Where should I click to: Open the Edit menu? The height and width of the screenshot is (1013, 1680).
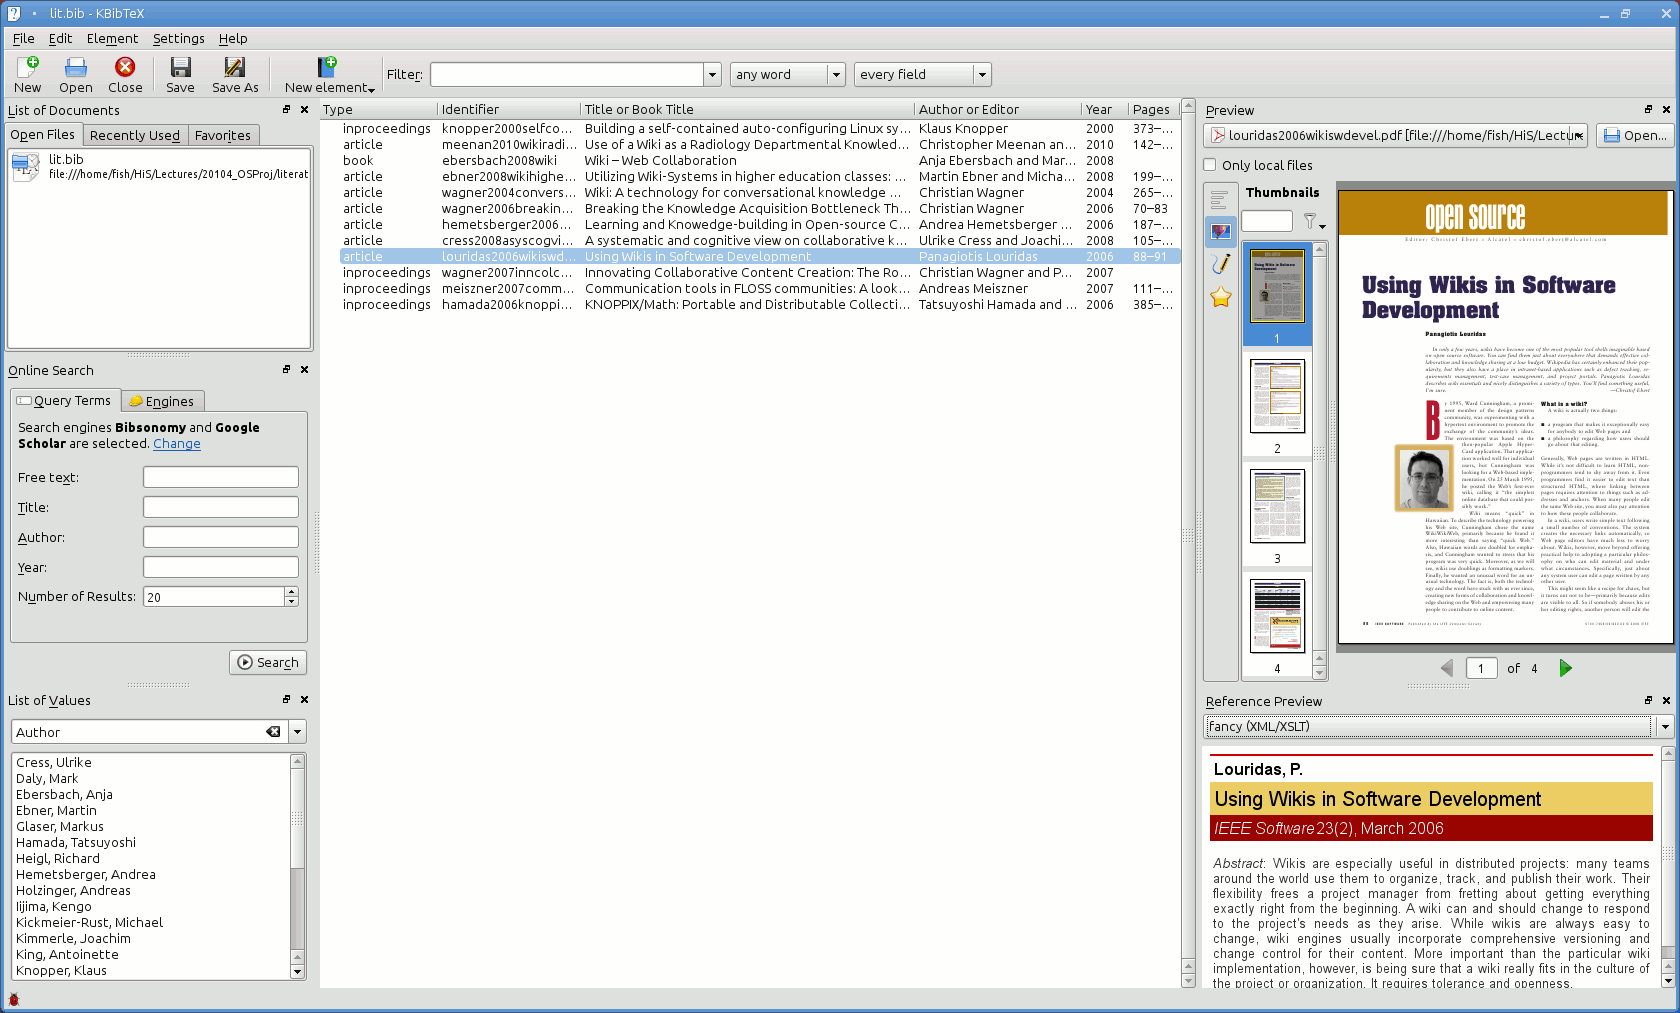tap(60, 38)
